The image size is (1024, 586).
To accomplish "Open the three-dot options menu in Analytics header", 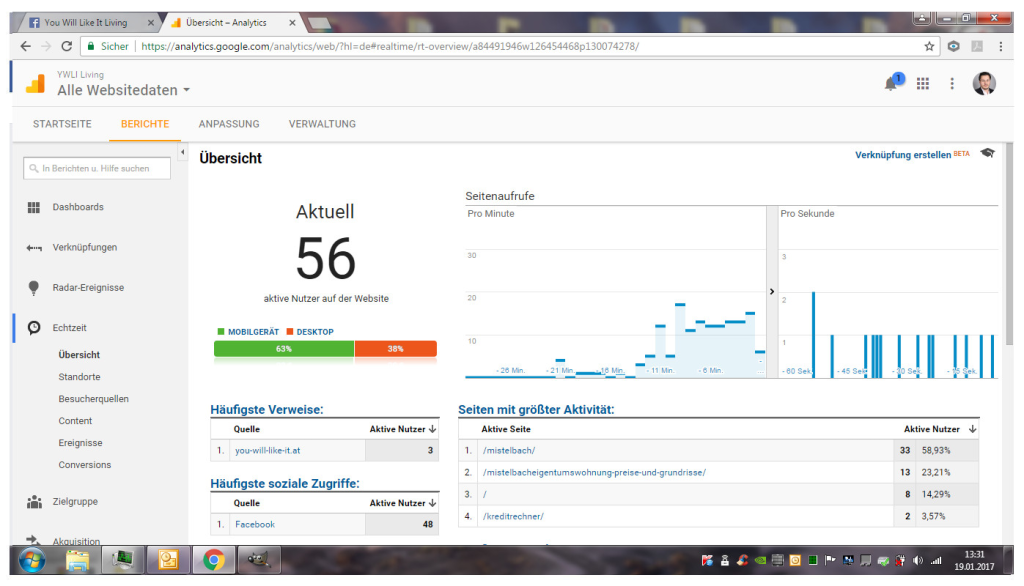I will [952, 84].
